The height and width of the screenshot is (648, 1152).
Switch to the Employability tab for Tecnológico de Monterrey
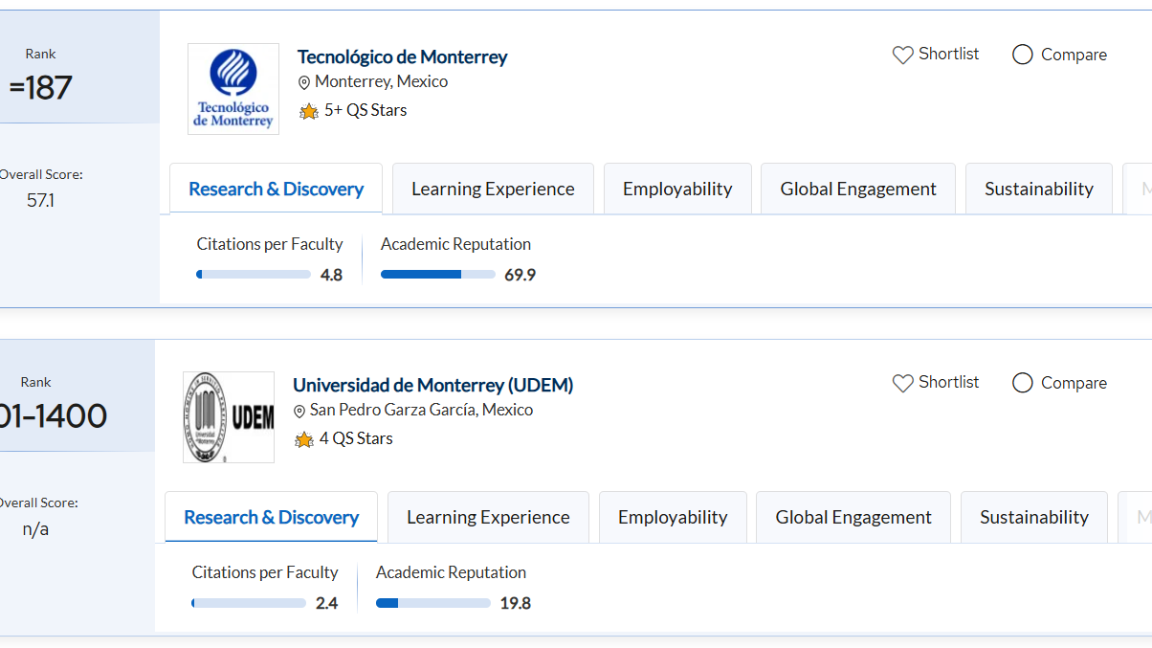click(677, 188)
